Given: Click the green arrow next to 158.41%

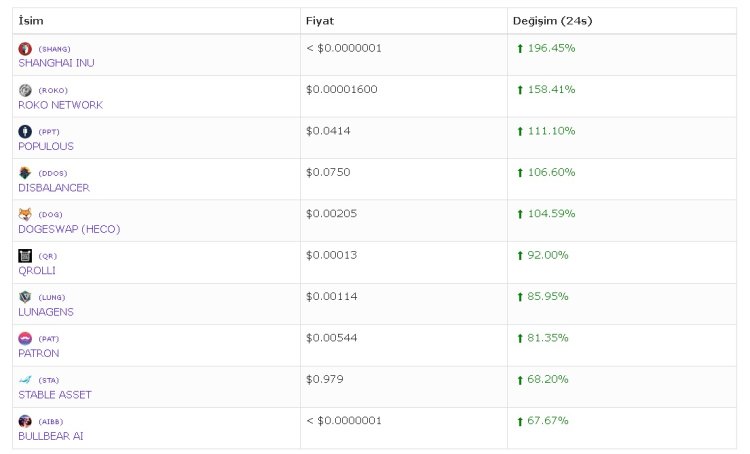Looking at the screenshot, I should tap(520, 90).
